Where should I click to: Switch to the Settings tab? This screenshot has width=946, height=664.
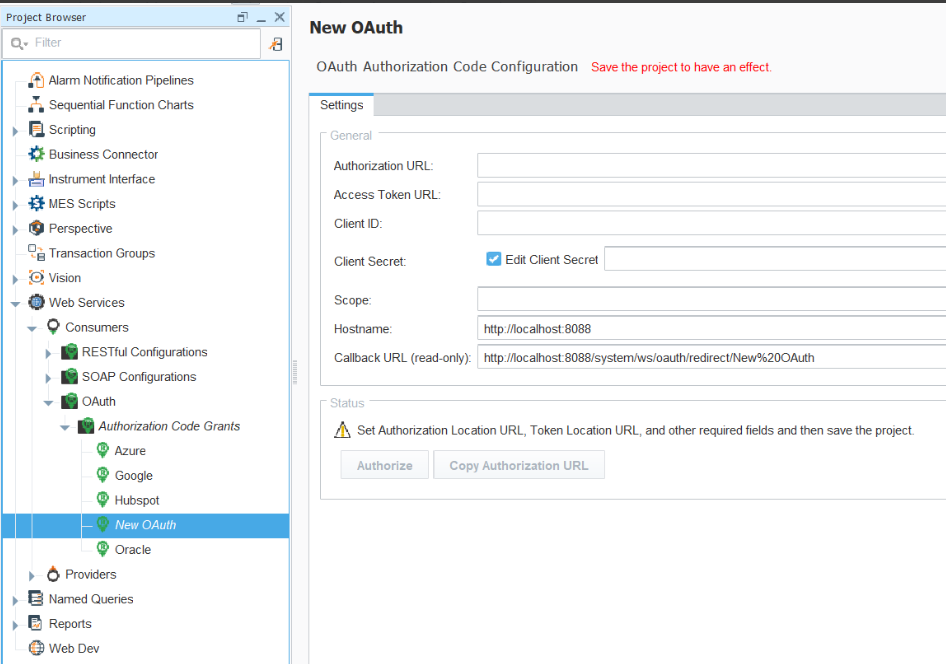point(341,105)
